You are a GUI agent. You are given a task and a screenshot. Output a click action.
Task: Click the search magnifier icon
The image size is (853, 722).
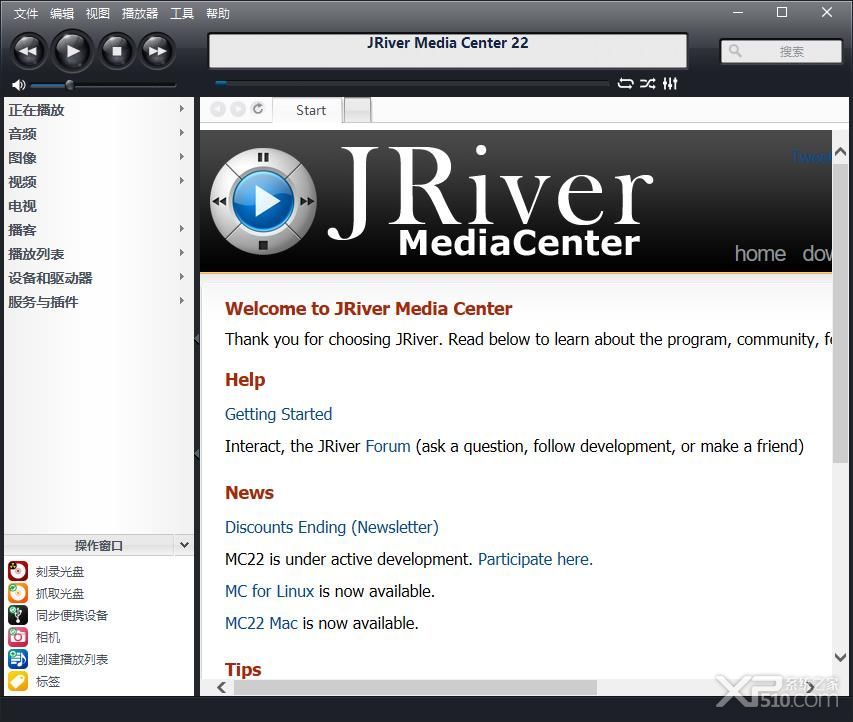[x=735, y=51]
